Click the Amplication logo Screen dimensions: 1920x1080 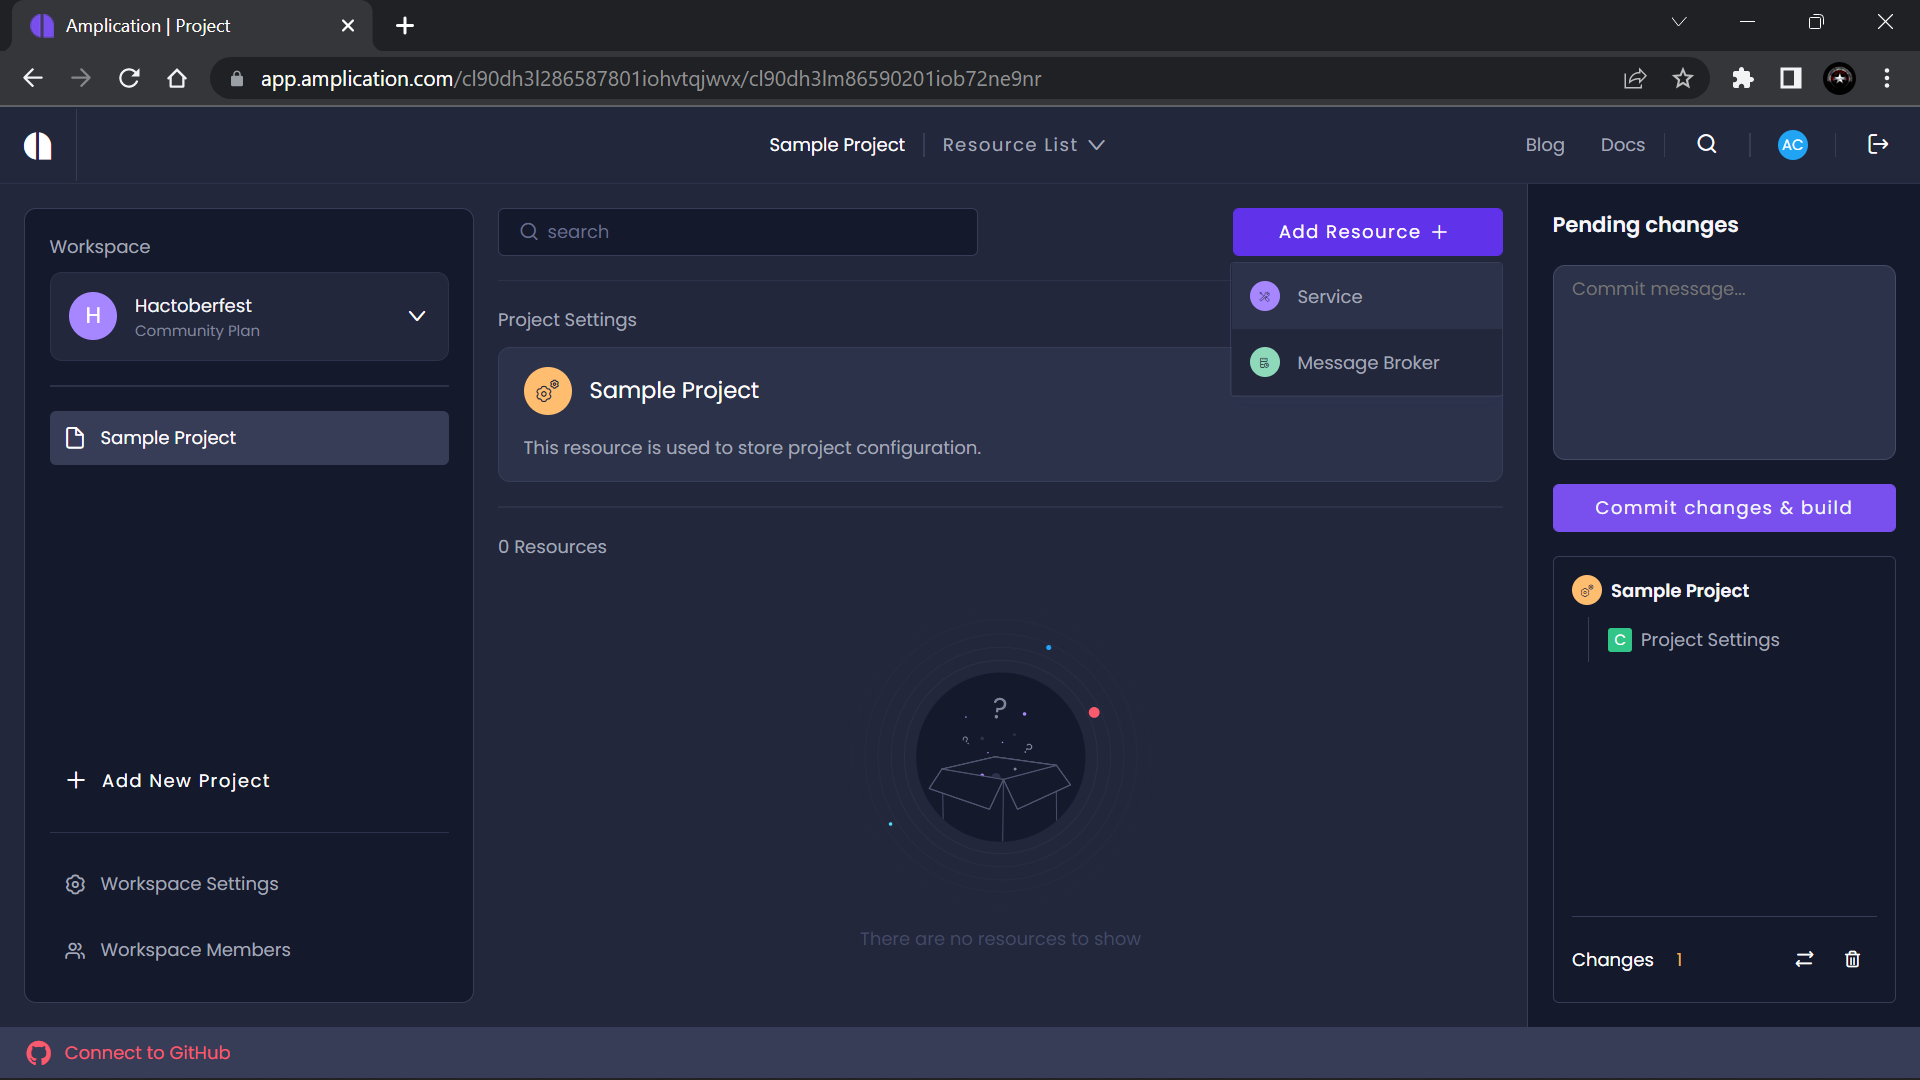37,145
